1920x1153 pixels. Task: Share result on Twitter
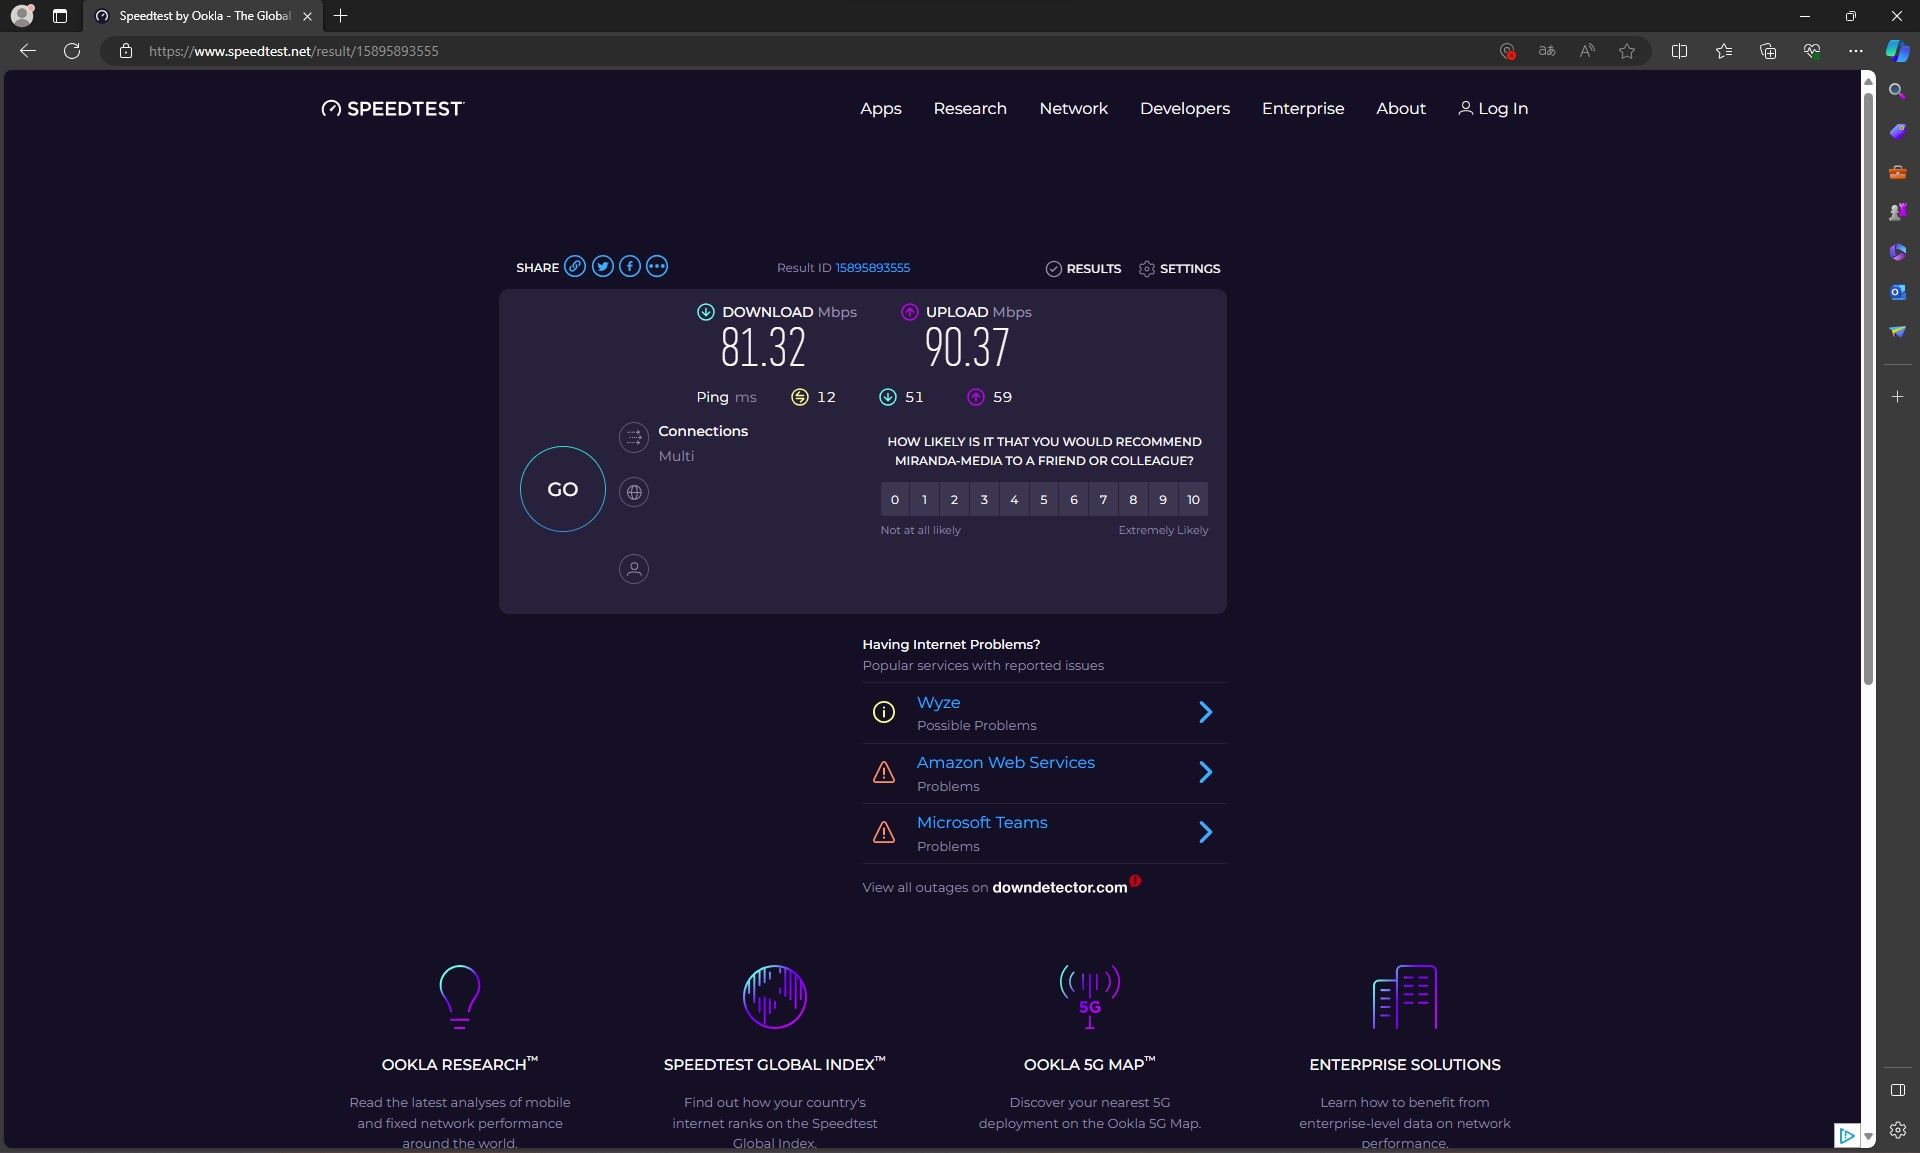pyautogui.click(x=602, y=266)
